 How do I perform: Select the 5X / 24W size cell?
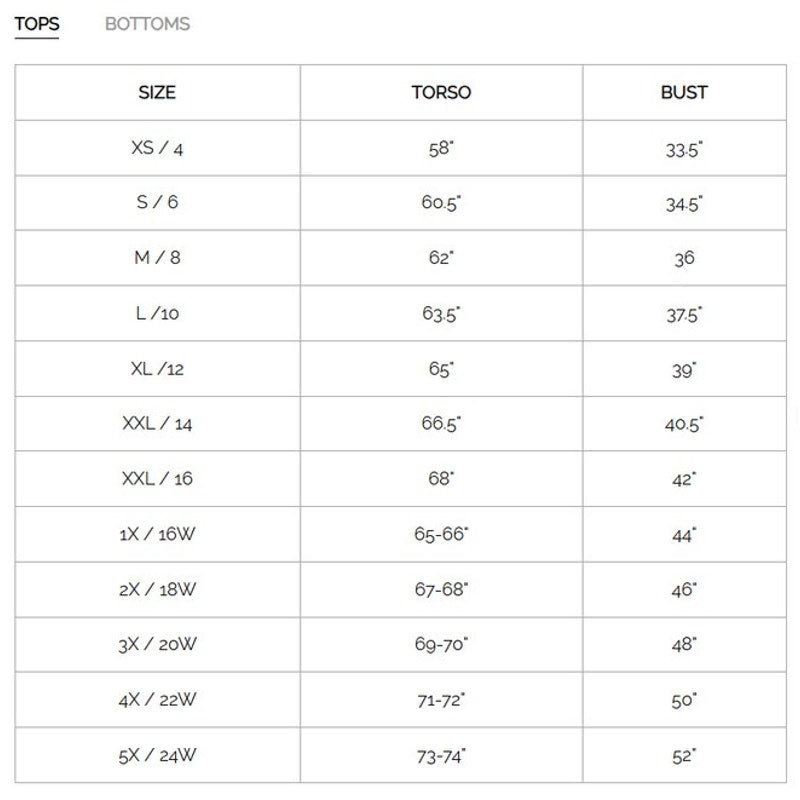coord(157,755)
